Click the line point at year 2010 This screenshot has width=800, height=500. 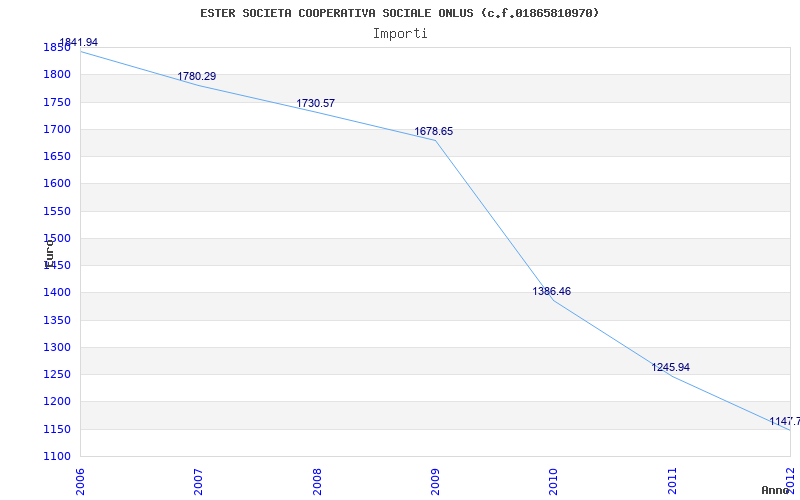tap(554, 300)
